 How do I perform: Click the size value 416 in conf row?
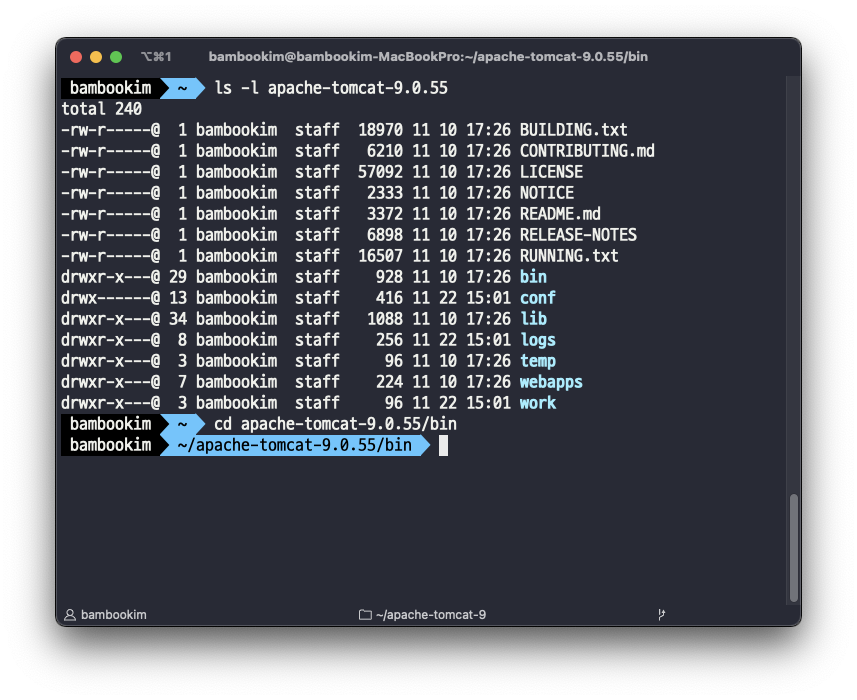tap(389, 298)
